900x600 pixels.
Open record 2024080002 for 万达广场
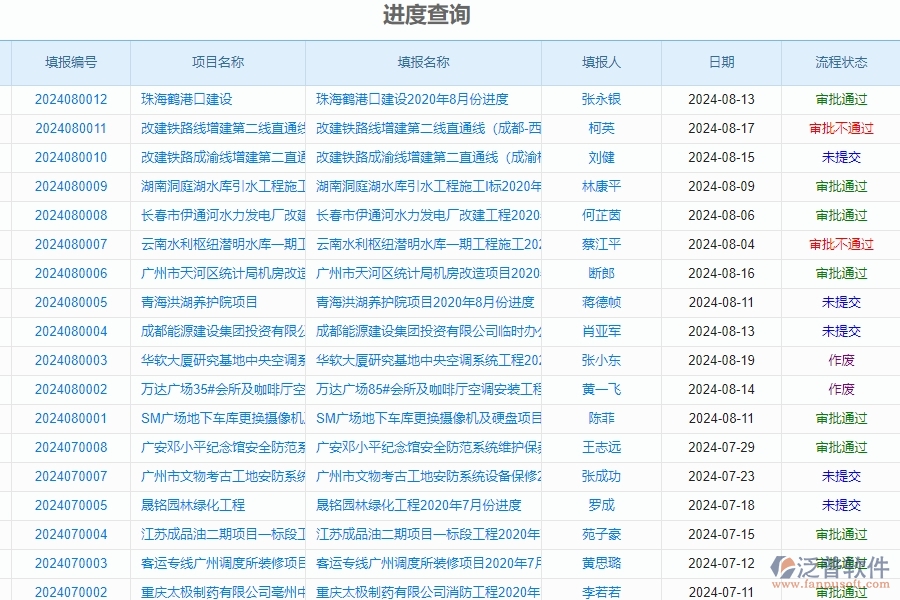click(x=67, y=389)
